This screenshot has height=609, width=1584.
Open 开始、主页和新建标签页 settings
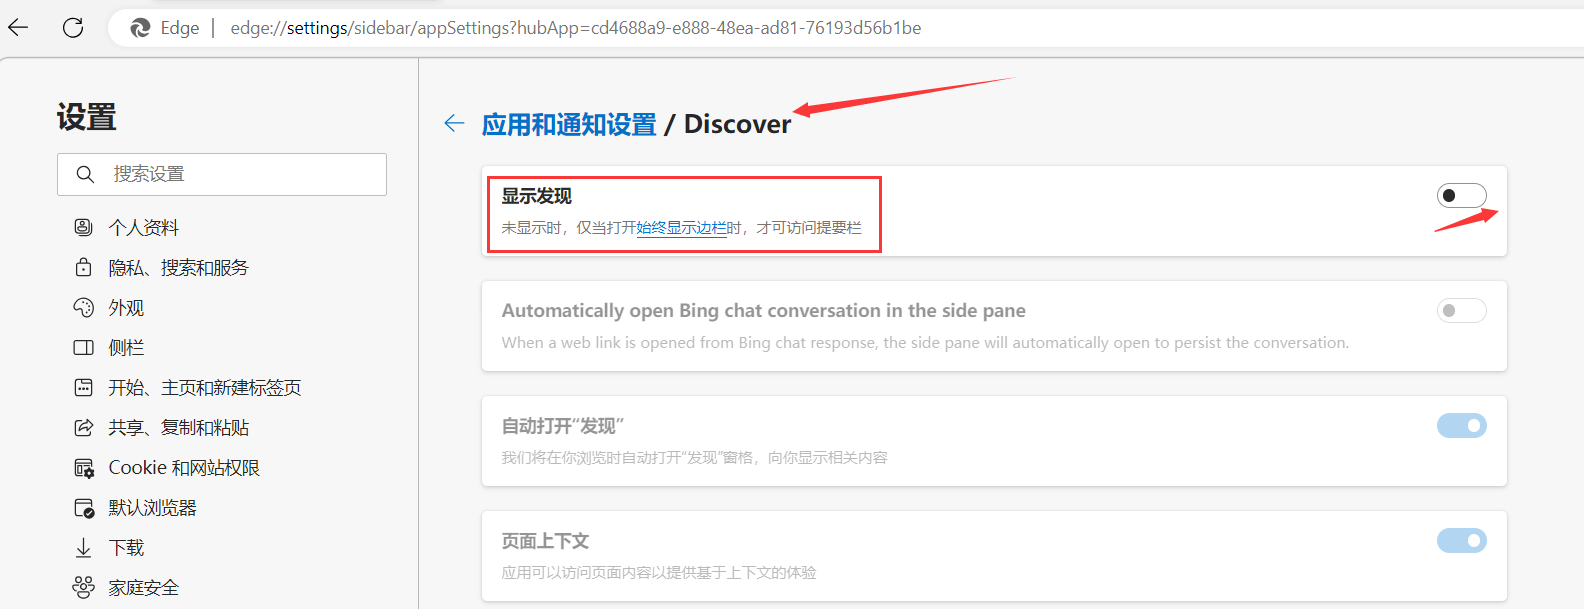(x=205, y=387)
